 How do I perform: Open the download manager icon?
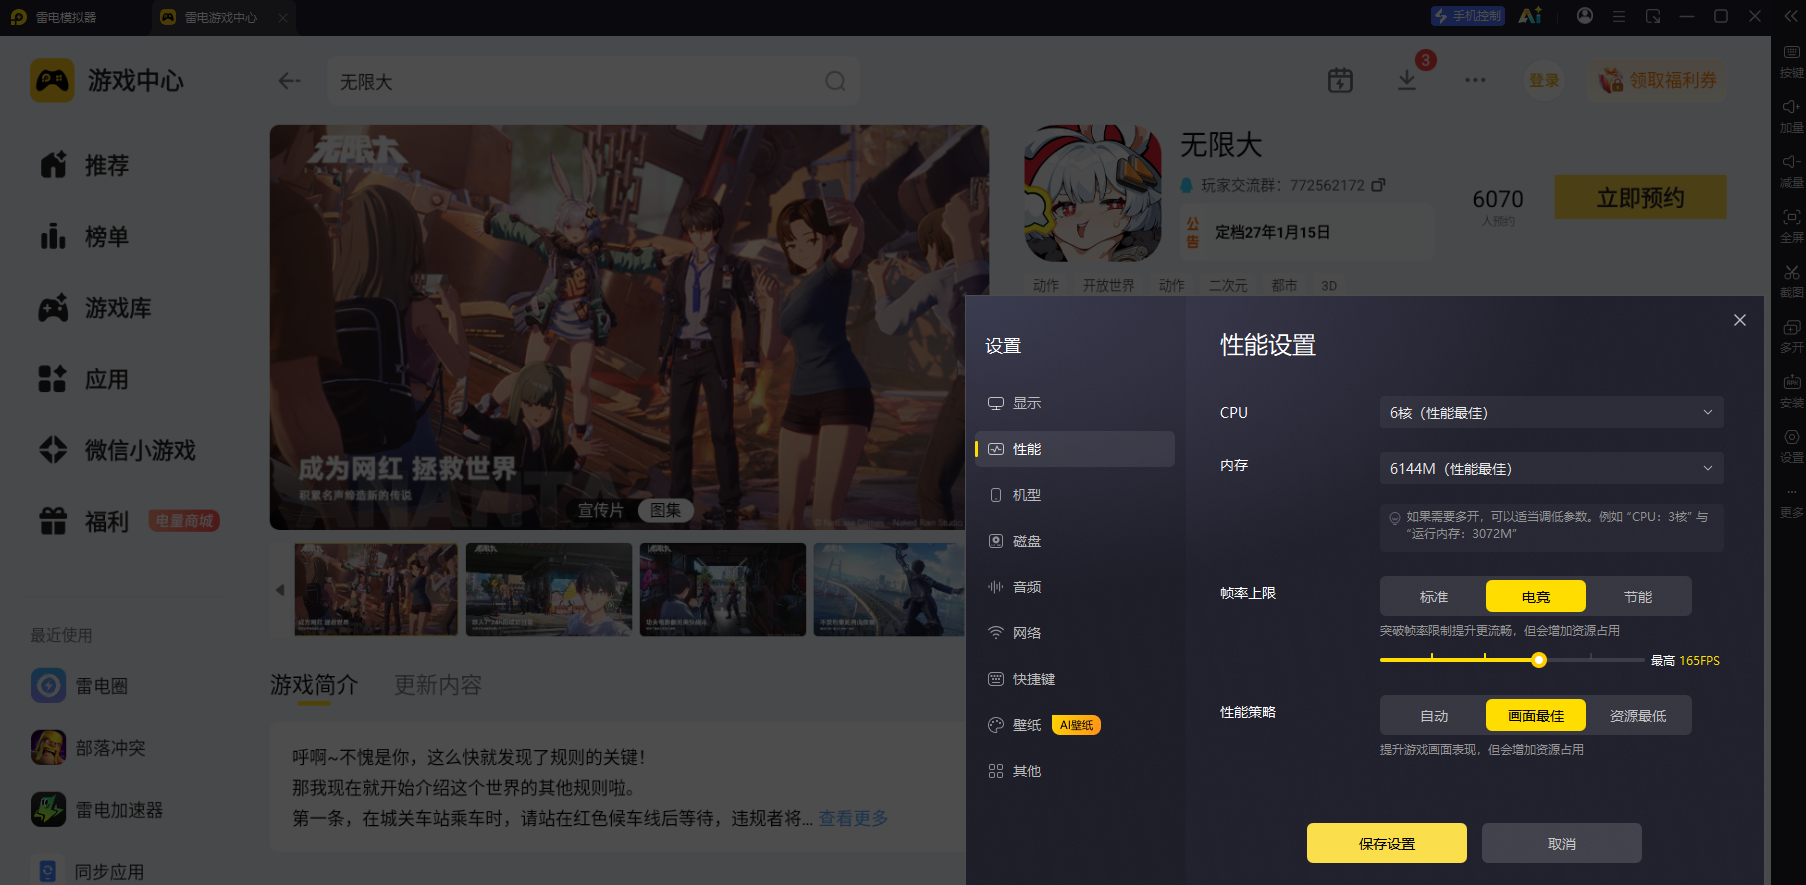tap(1407, 81)
